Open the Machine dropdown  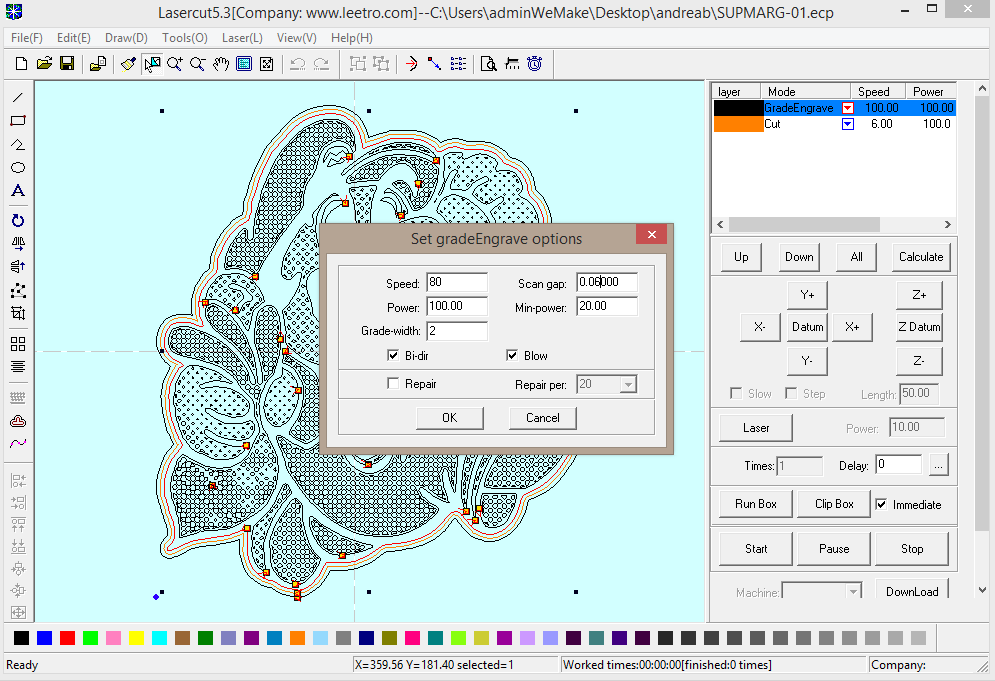tap(853, 592)
